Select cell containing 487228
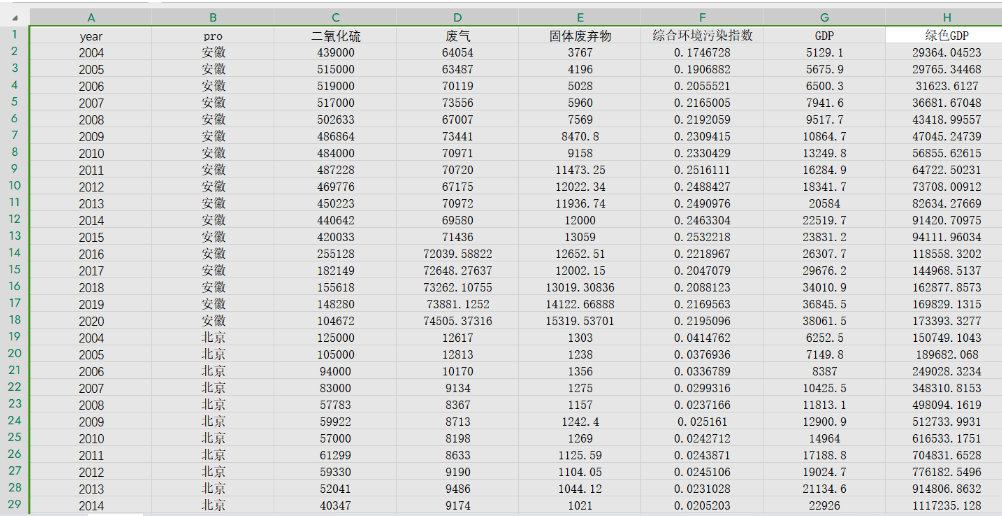This screenshot has height=516, width=1002. click(x=335, y=169)
